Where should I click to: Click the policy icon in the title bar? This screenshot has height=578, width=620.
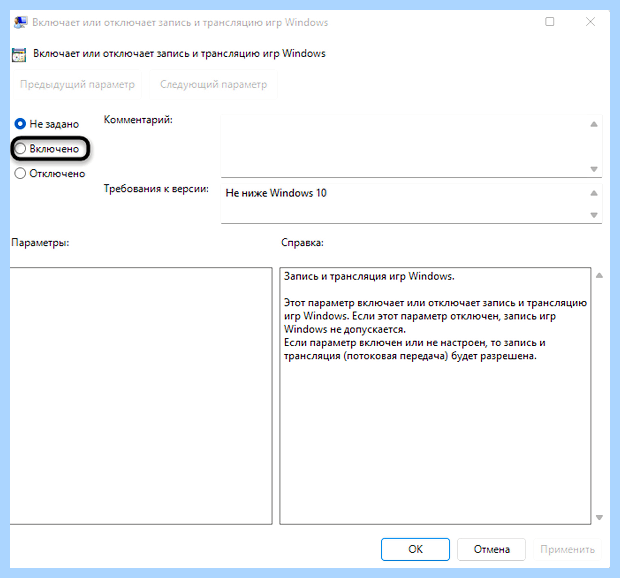[20, 22]
